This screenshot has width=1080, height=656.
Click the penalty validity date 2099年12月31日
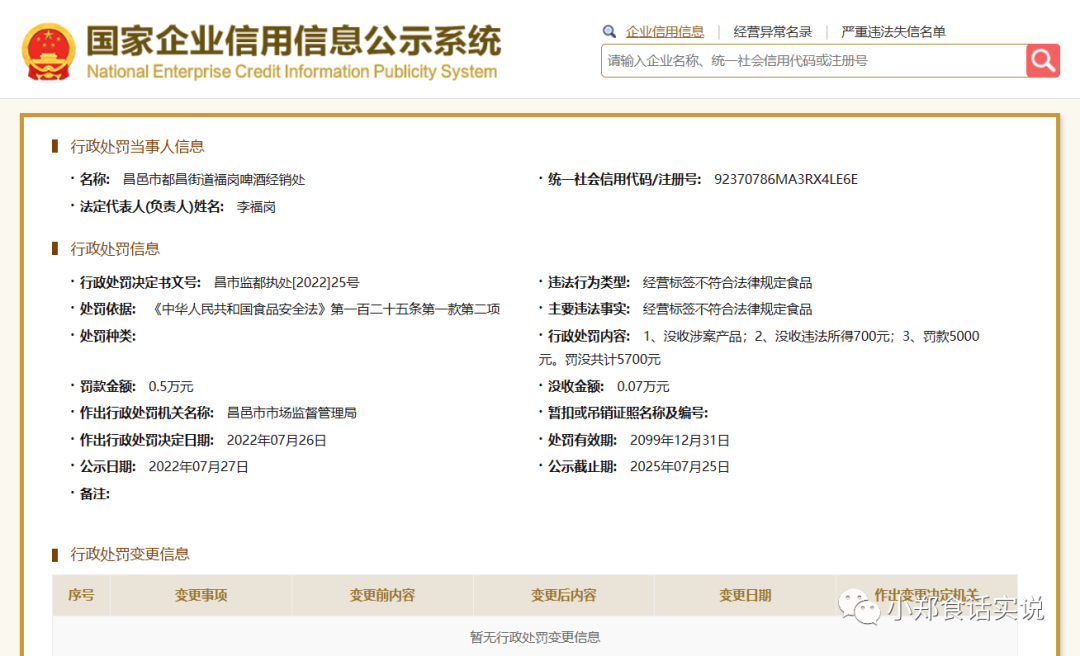tap(680, 440)
